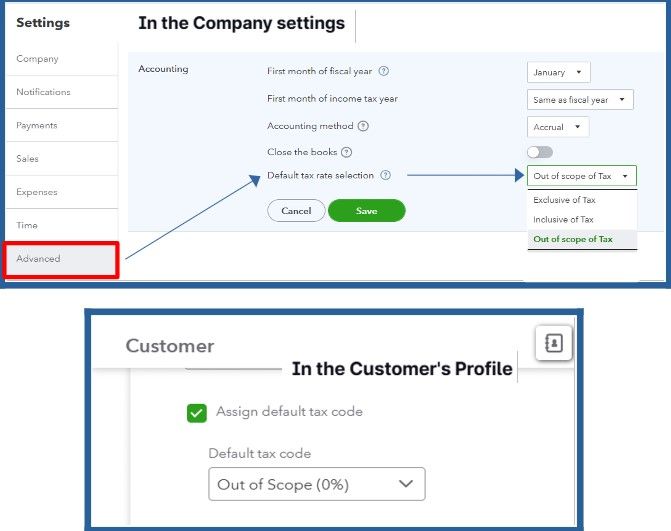Viewport: 671px width, 531px height.
Task: Expand the Same as fiscal year dropdown
Action: [580, 100]
